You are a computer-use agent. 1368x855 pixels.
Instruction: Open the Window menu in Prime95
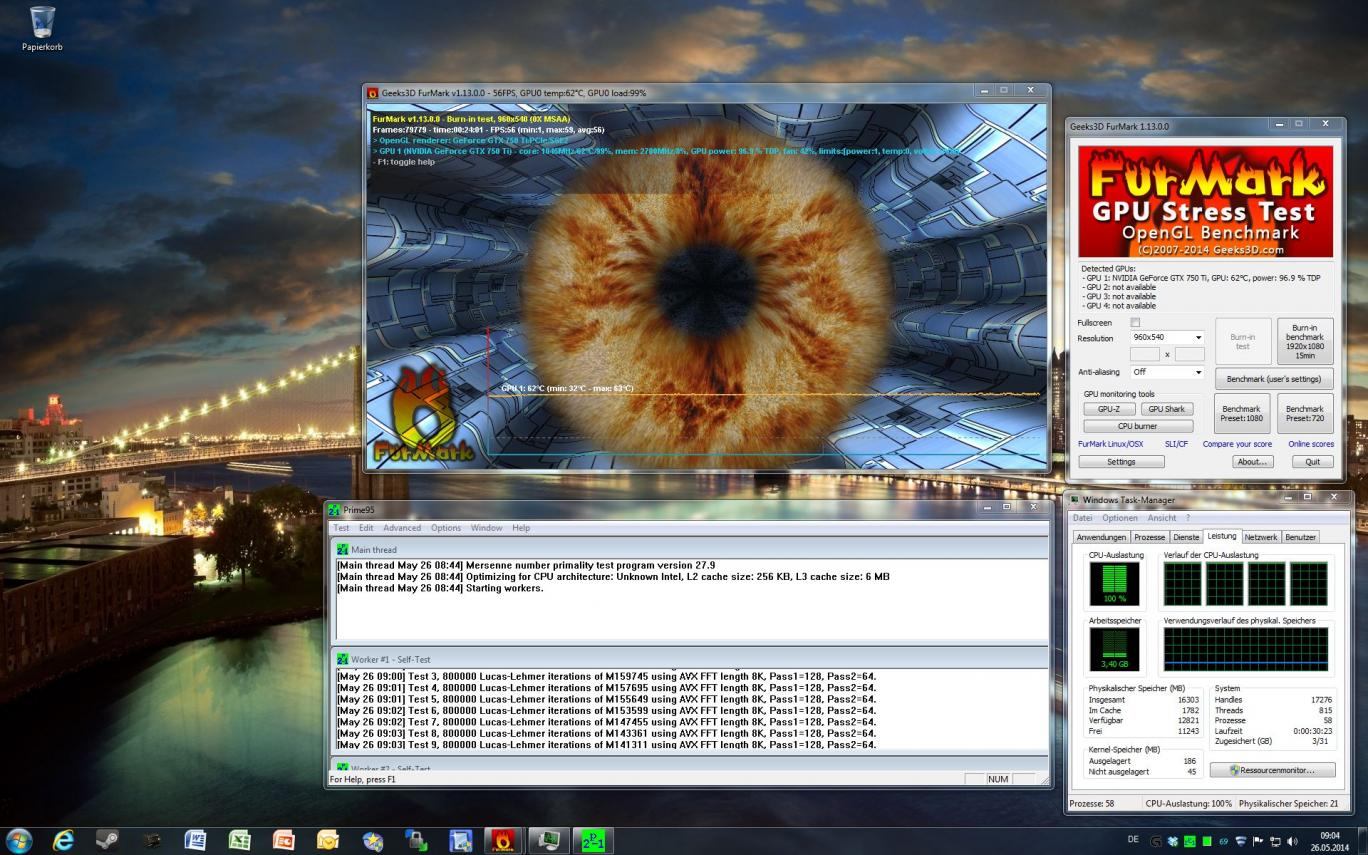486,528
